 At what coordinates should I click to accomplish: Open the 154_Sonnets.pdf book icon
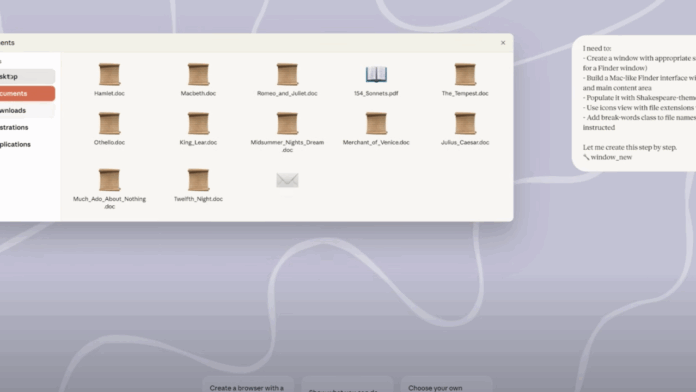click(x=376, y=74)
